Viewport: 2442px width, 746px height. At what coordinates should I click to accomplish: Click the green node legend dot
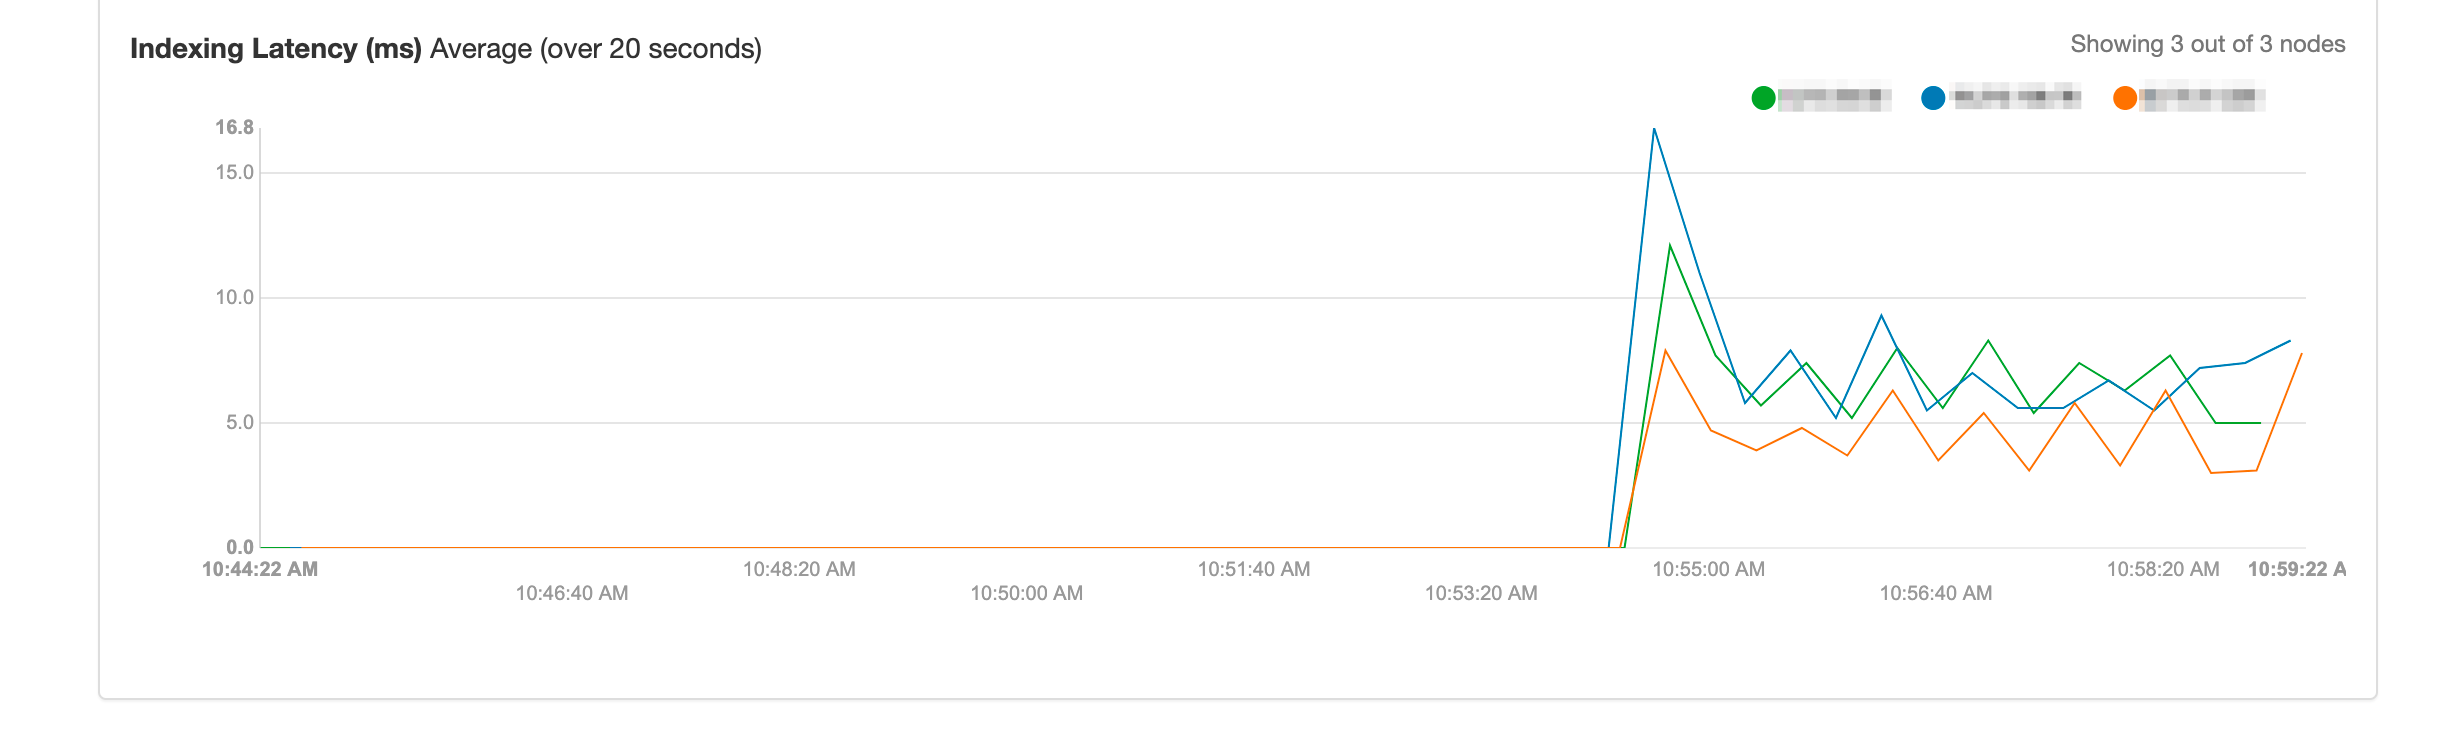(1763, 98)
